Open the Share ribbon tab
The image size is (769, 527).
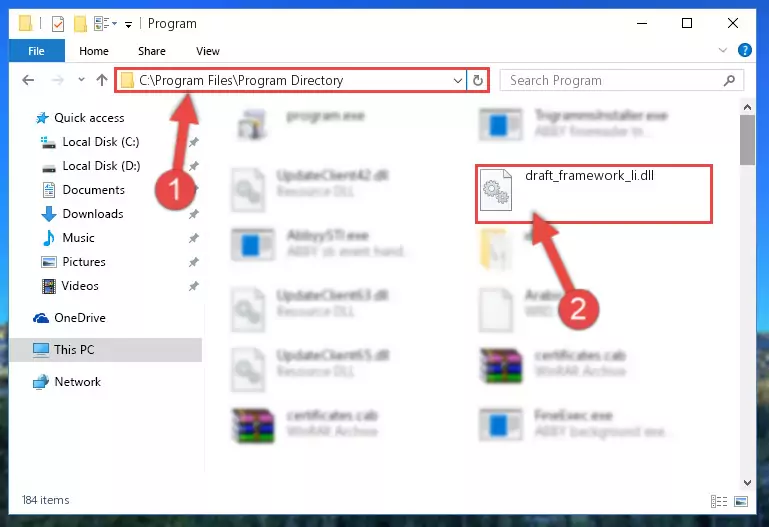tap(152, 51)
